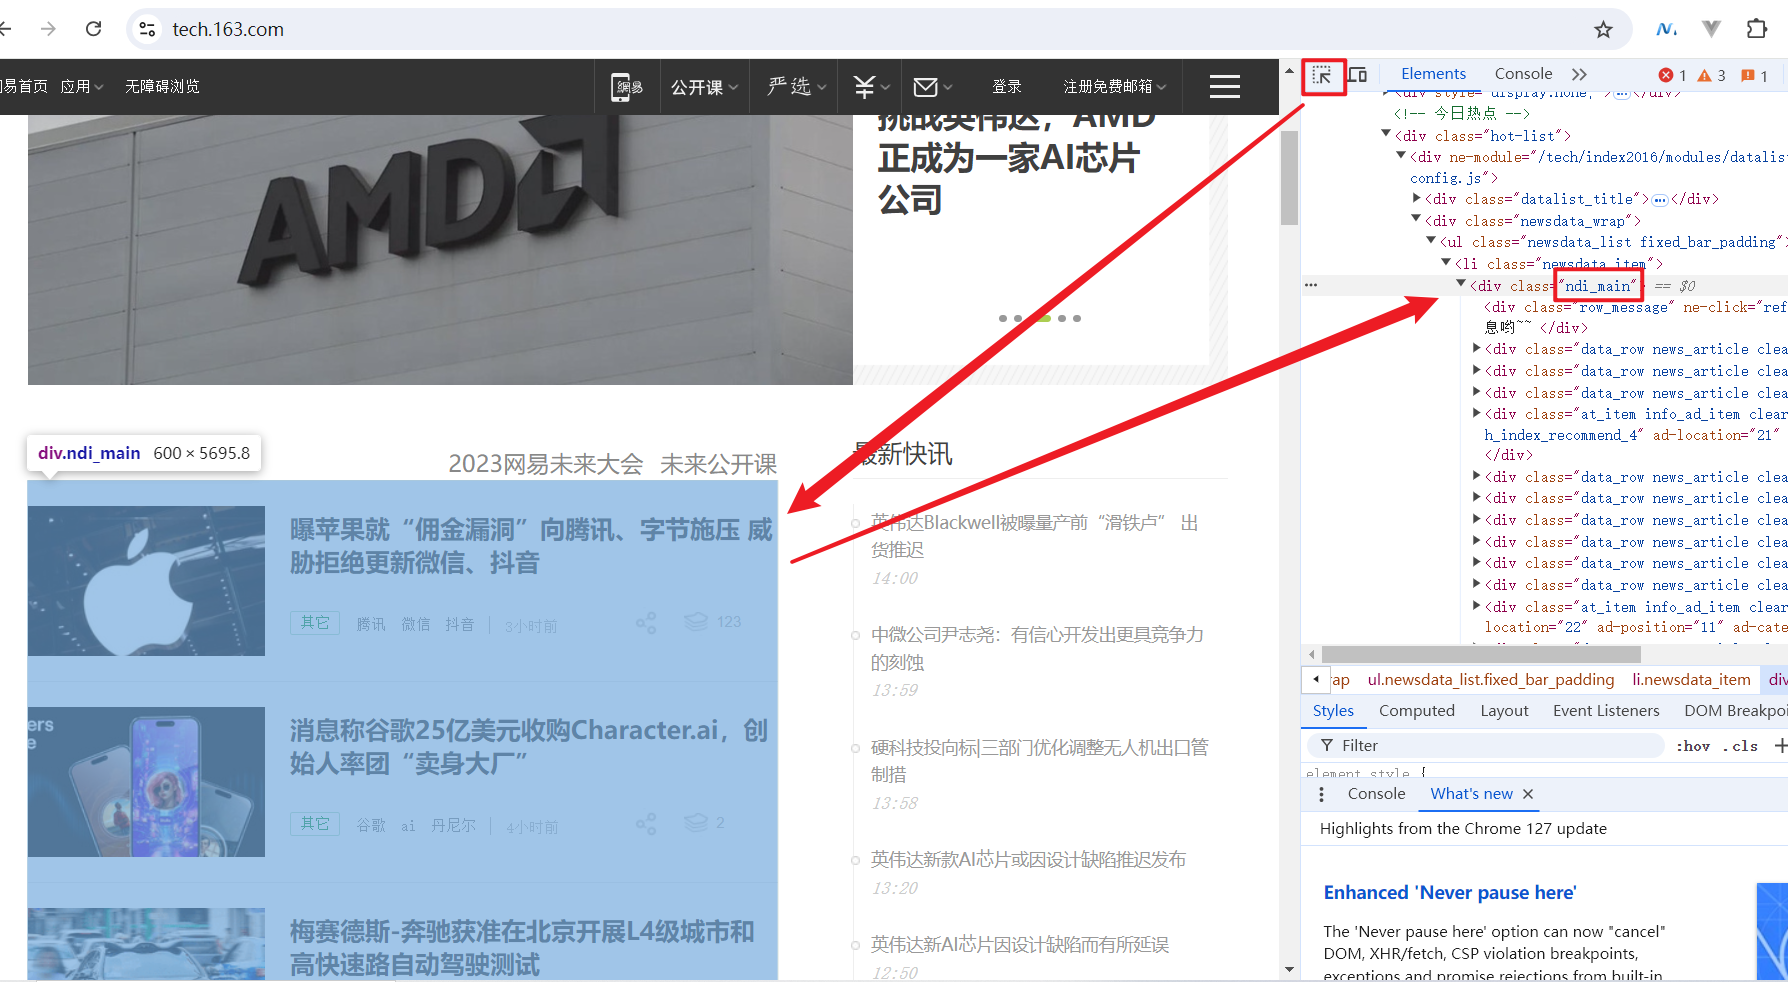The width and height of the screenshot is (1788, 982).
Task: View site information icon in address bar
Action: pyautogui.click(x=147, y=29)
